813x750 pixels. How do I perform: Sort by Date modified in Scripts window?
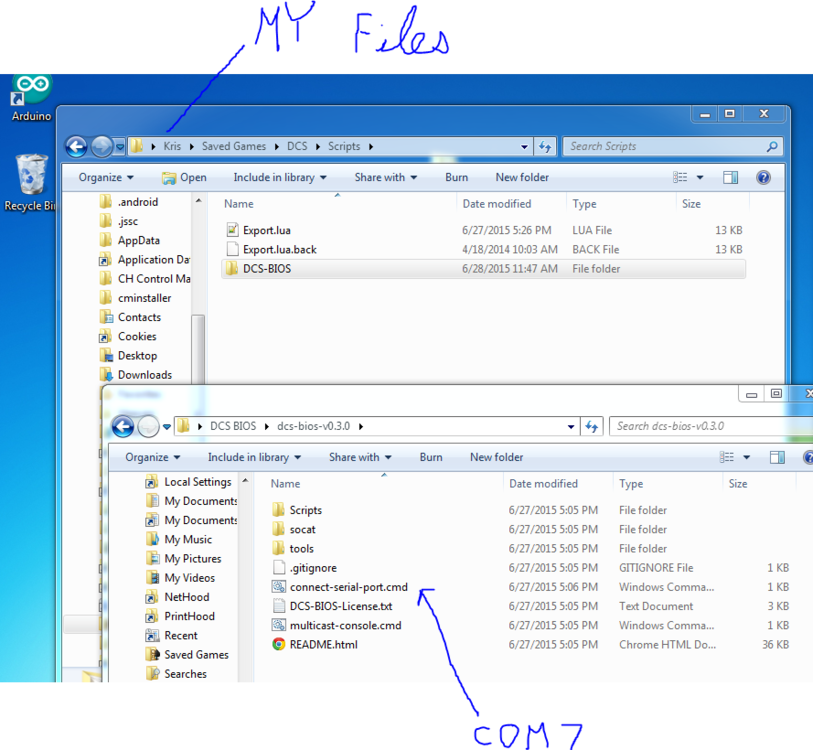(x=497, y=204)
